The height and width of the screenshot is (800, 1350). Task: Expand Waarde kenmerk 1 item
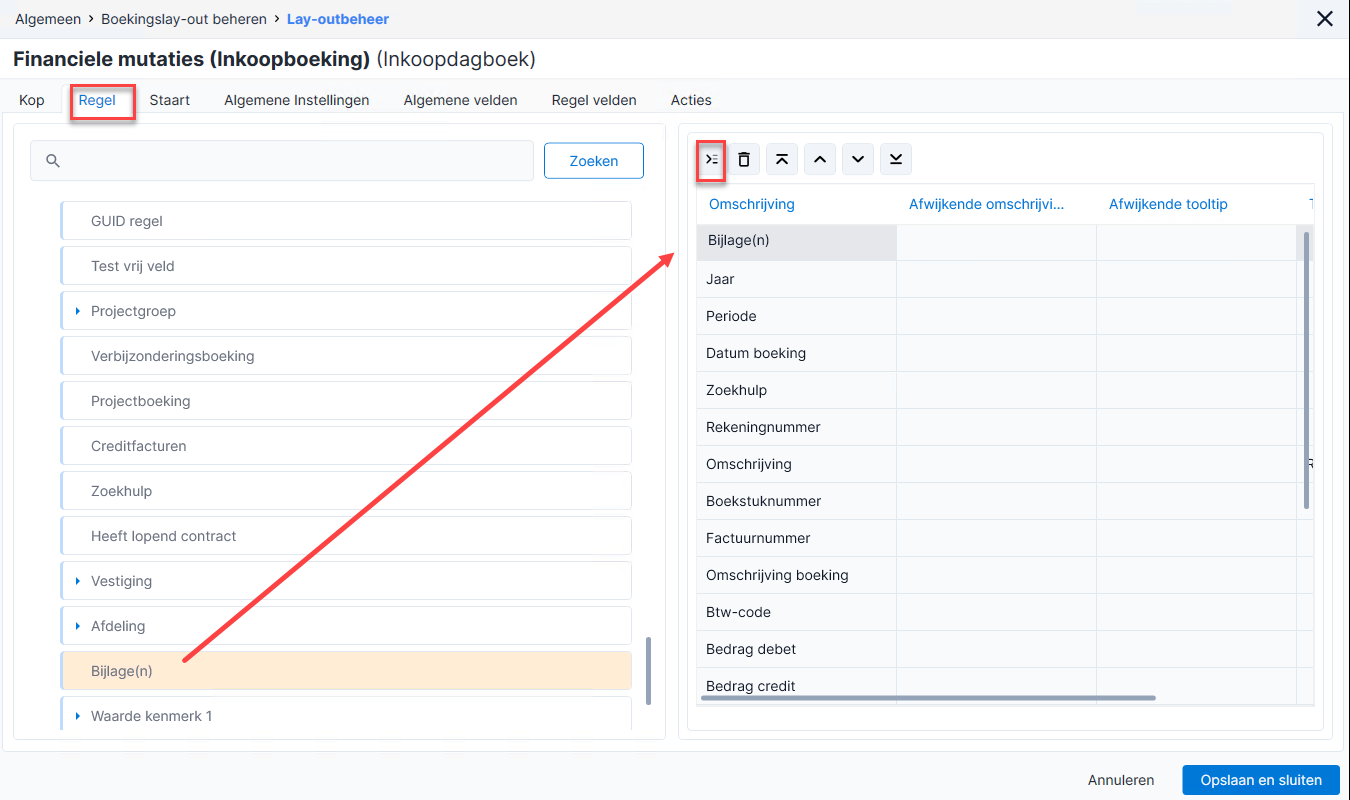pos(78,716)
